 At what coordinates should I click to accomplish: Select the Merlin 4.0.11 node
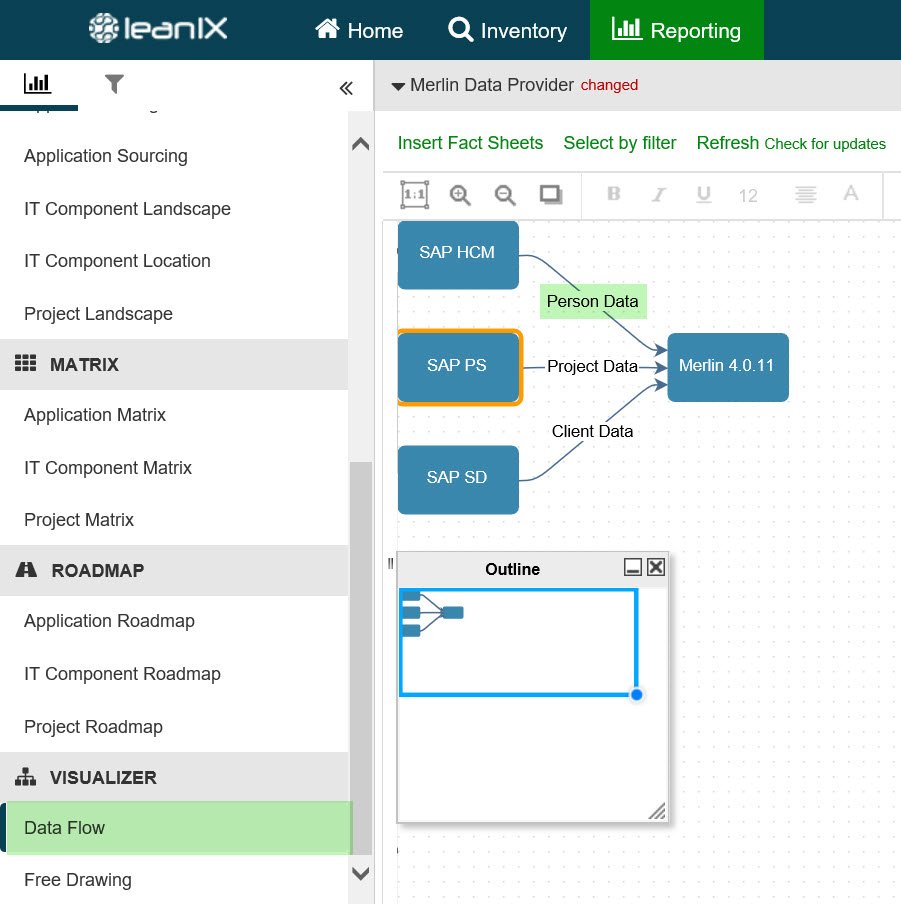(727, 367)
